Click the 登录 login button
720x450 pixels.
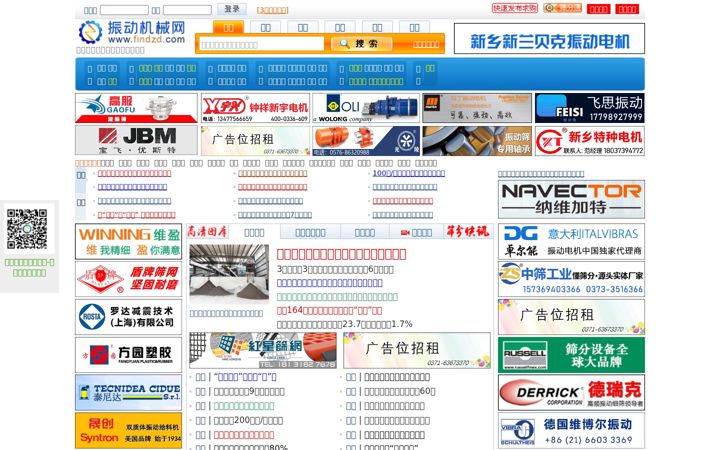(x=232, y=9)
